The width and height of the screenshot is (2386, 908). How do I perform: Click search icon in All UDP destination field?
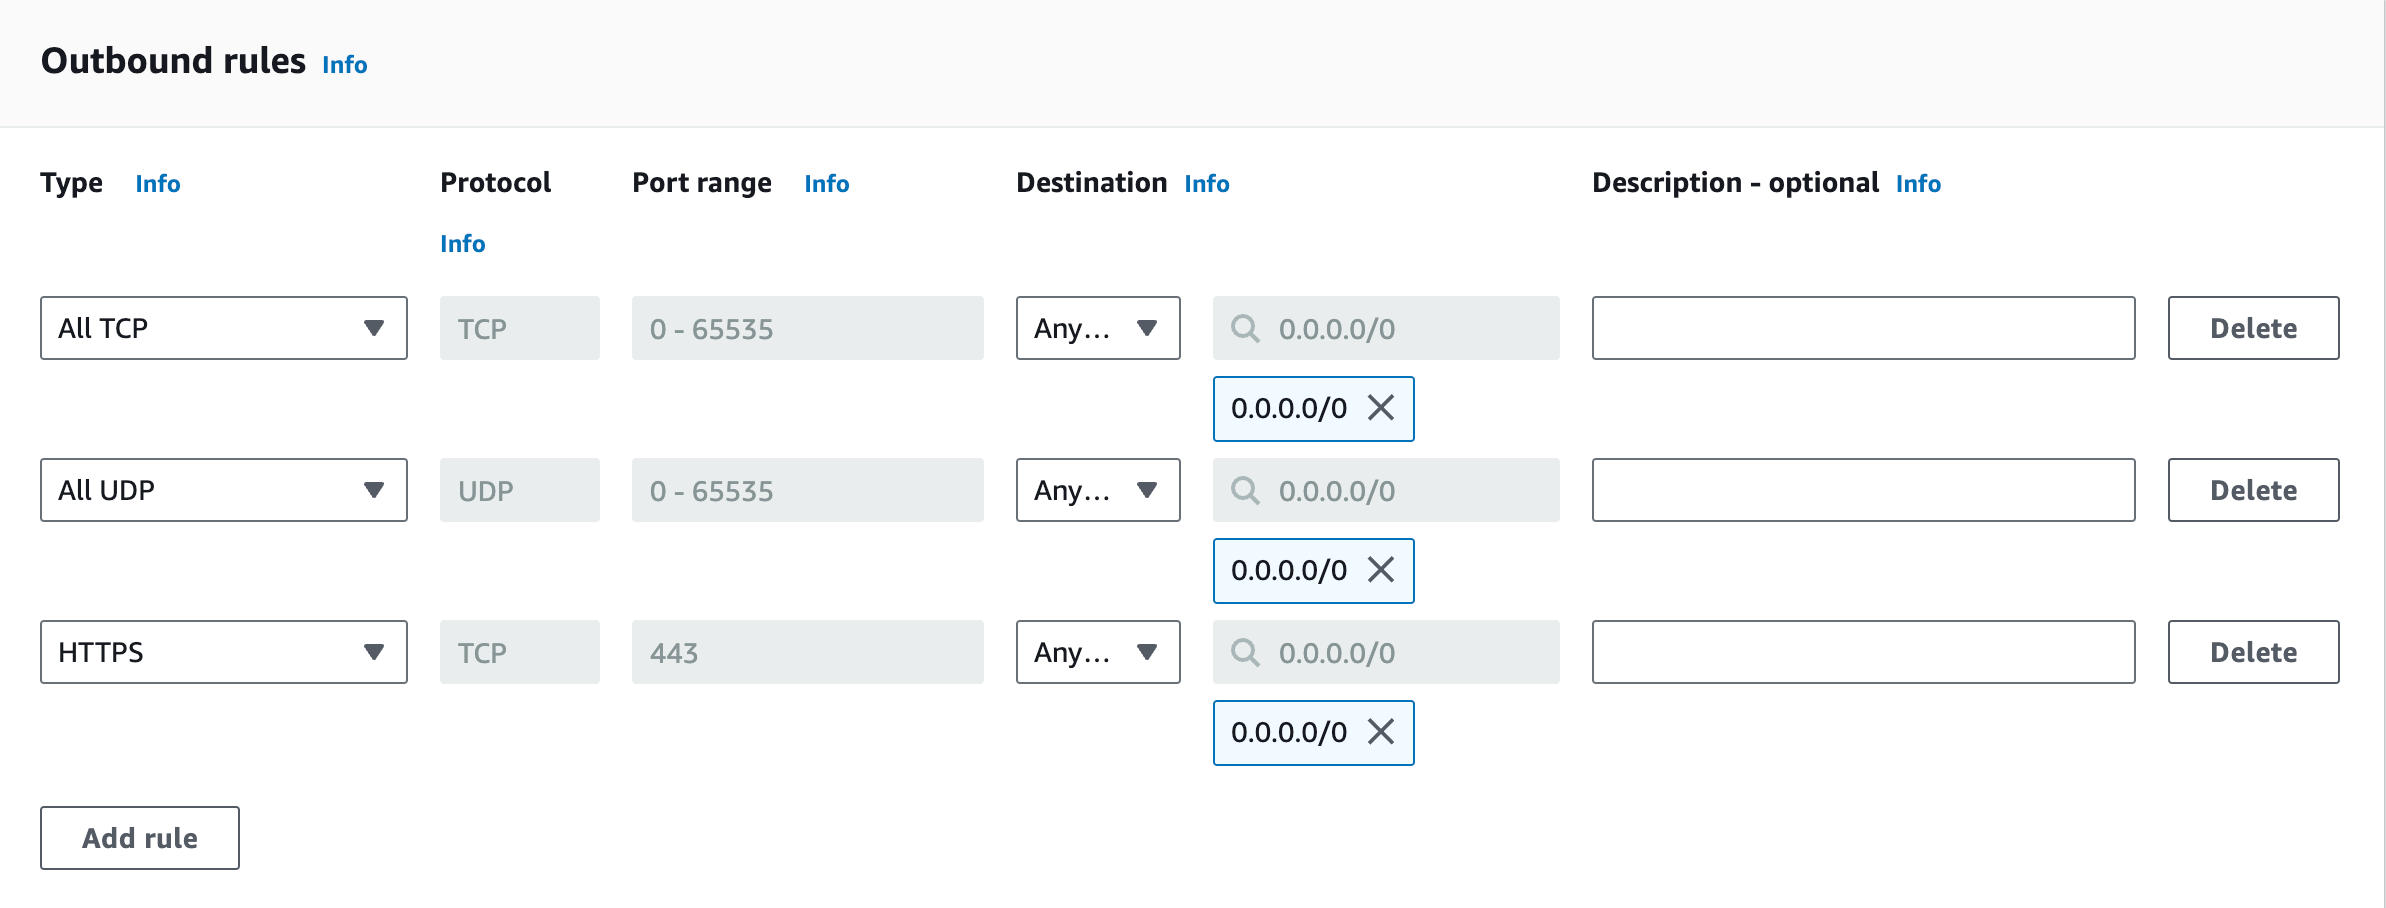click(x=1245, y=490)
